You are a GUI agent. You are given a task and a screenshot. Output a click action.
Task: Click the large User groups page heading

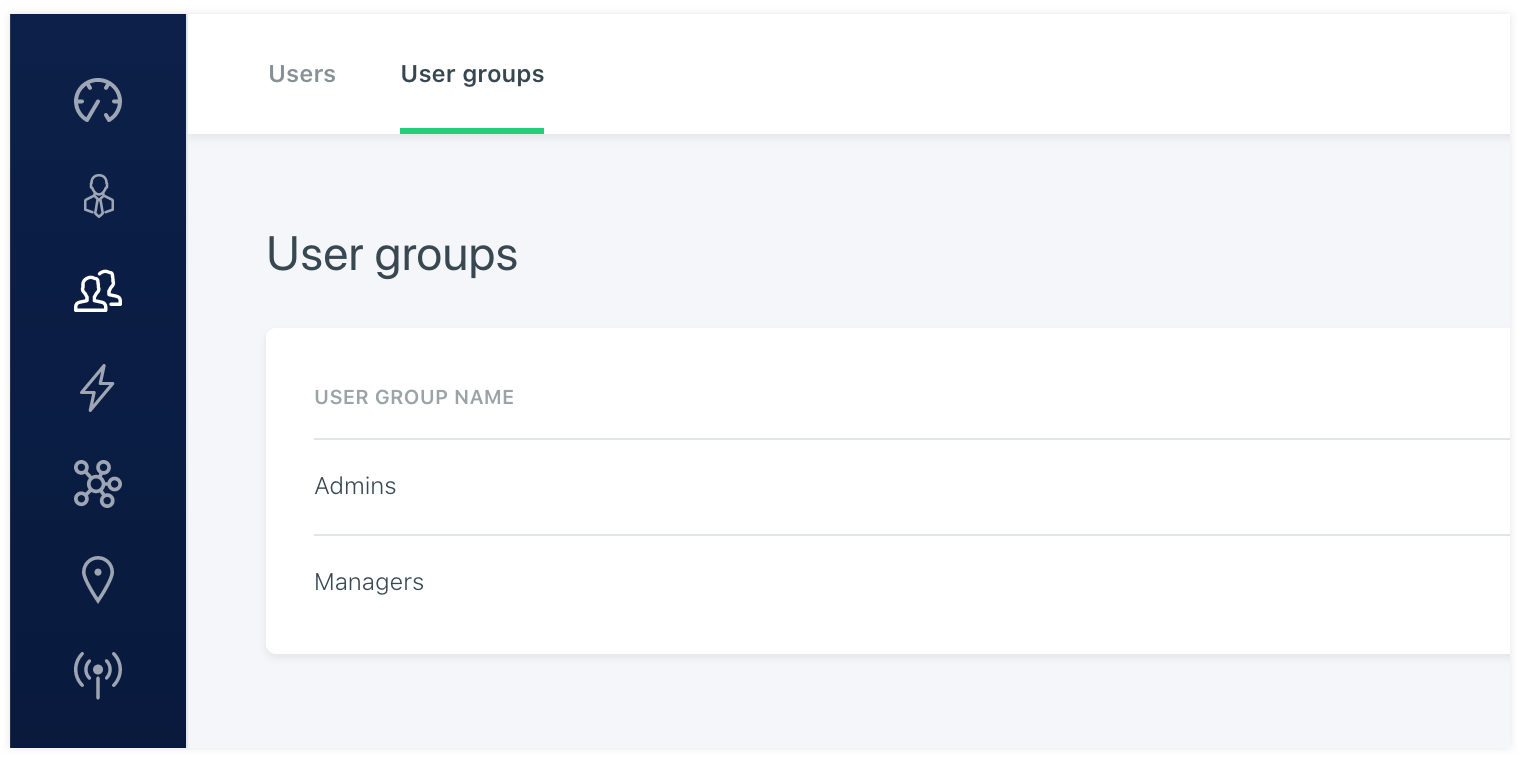392,254
